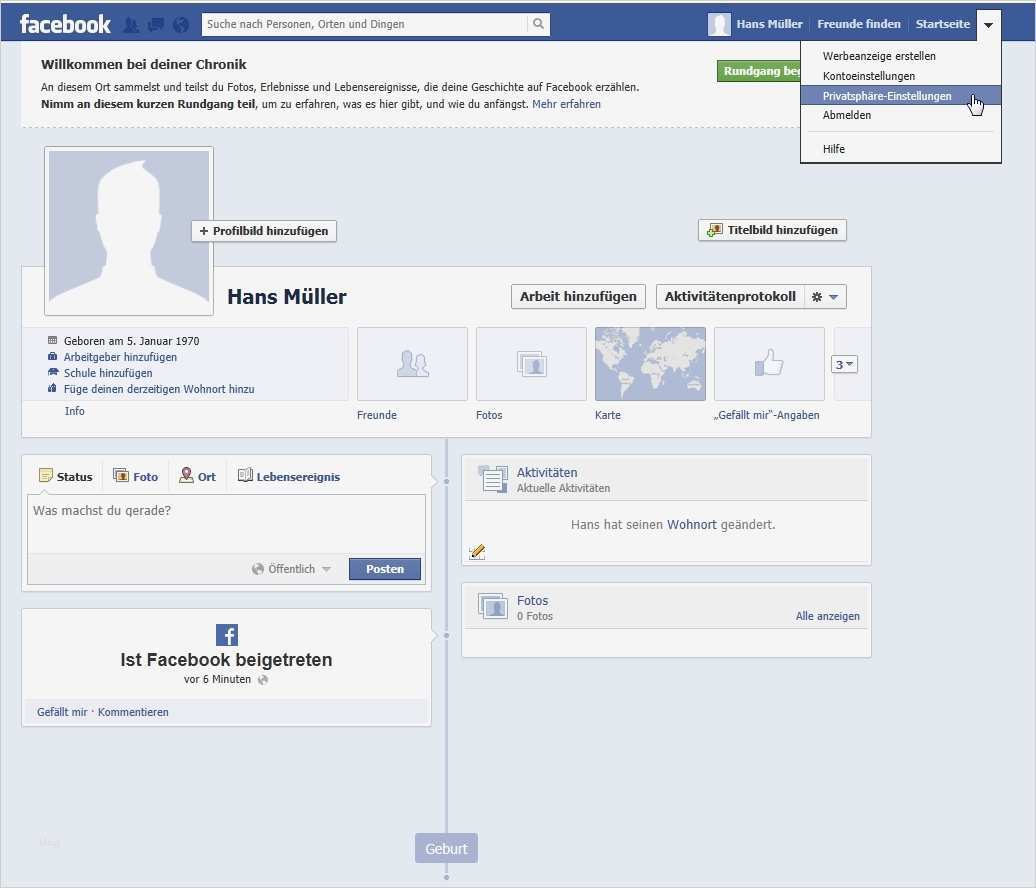Click the Was machst du gerade? text box
1036x888 pixels.
tap(226, 524)
